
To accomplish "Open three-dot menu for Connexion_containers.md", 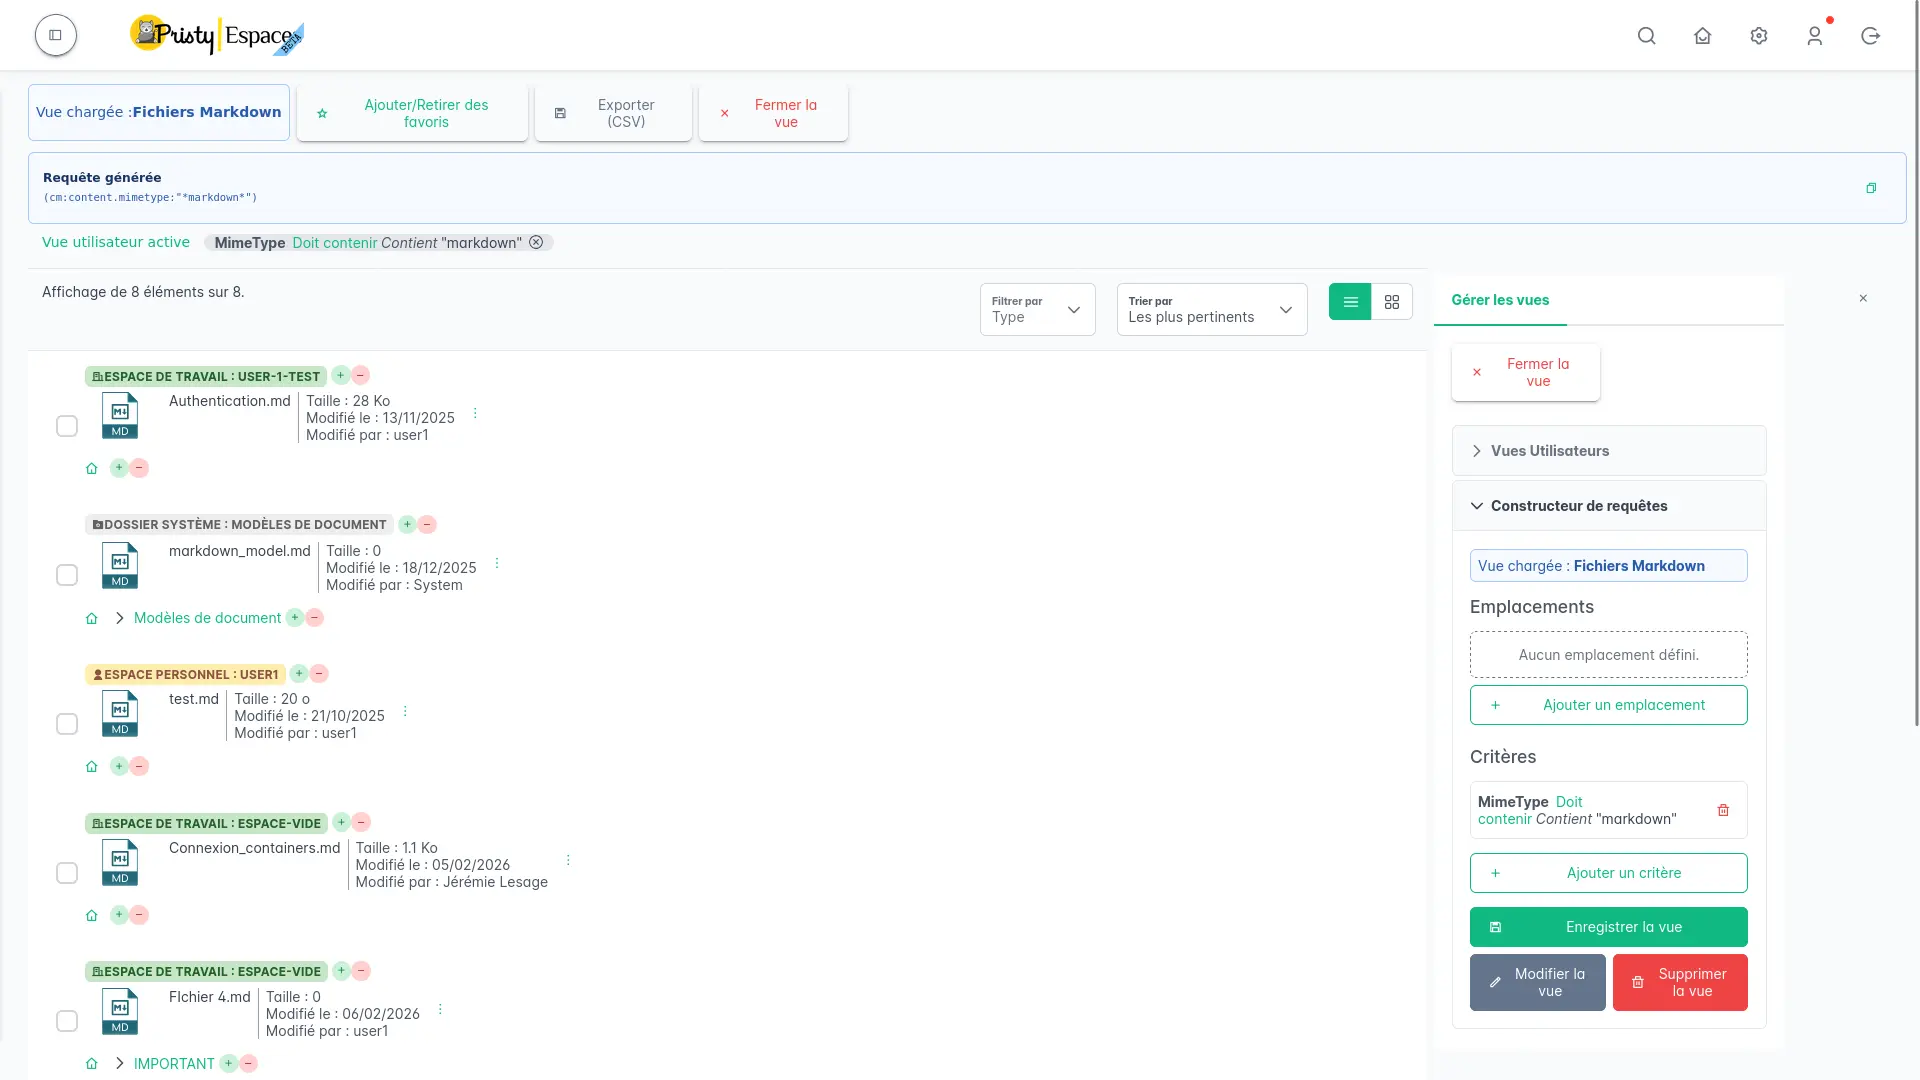I will [x=568, y=860].
